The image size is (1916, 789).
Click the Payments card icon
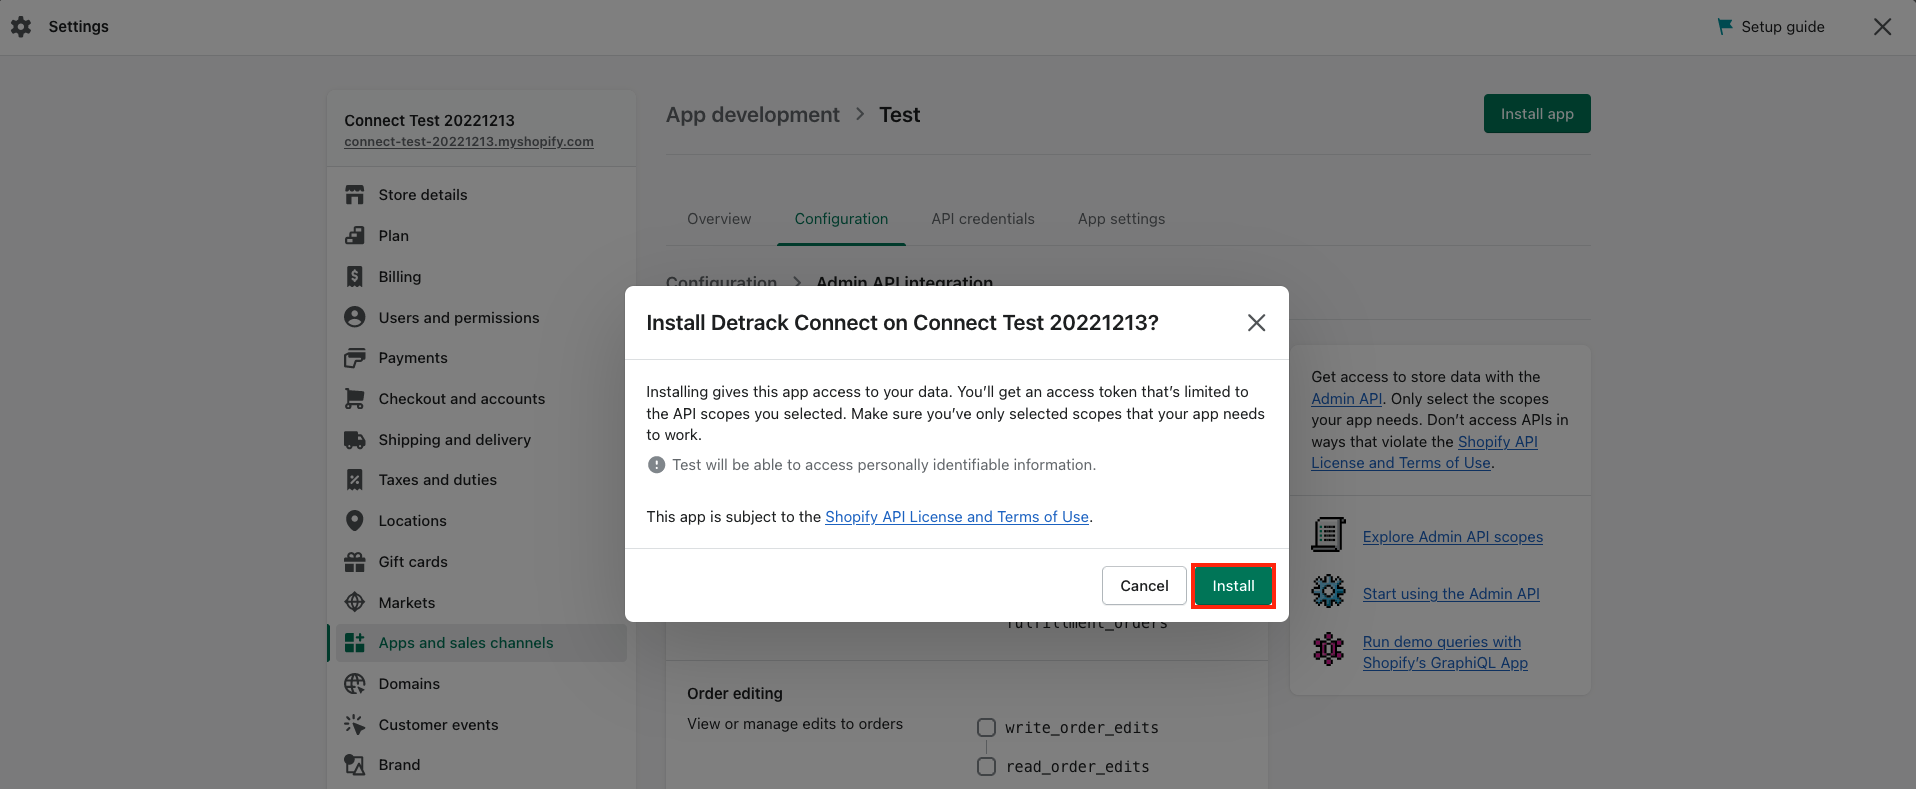coord(355,358)
